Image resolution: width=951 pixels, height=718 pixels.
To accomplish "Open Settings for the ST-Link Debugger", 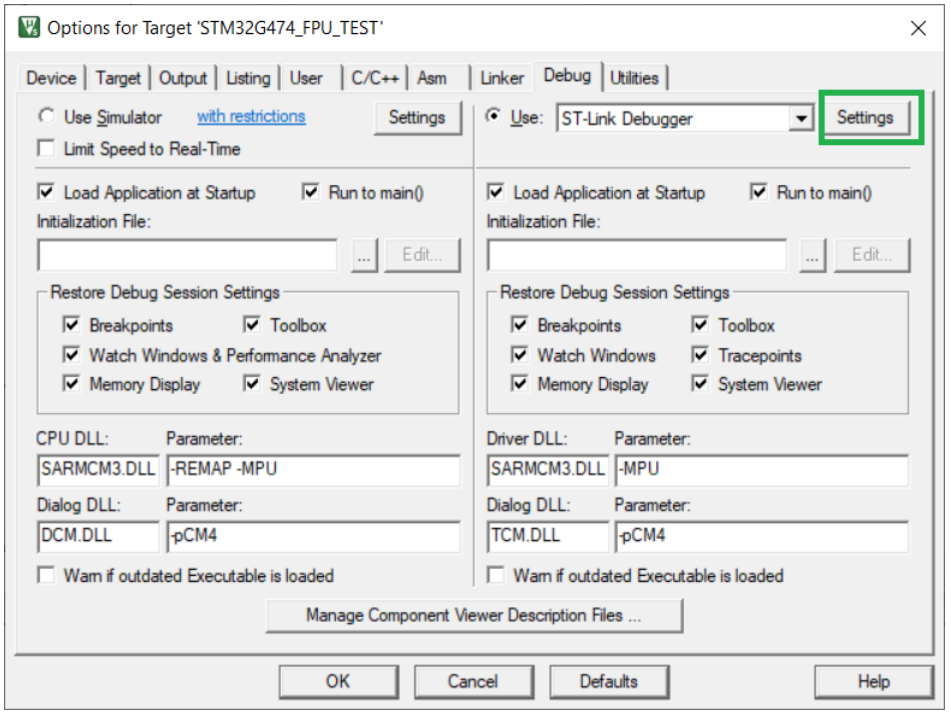I will pos(865,117).
